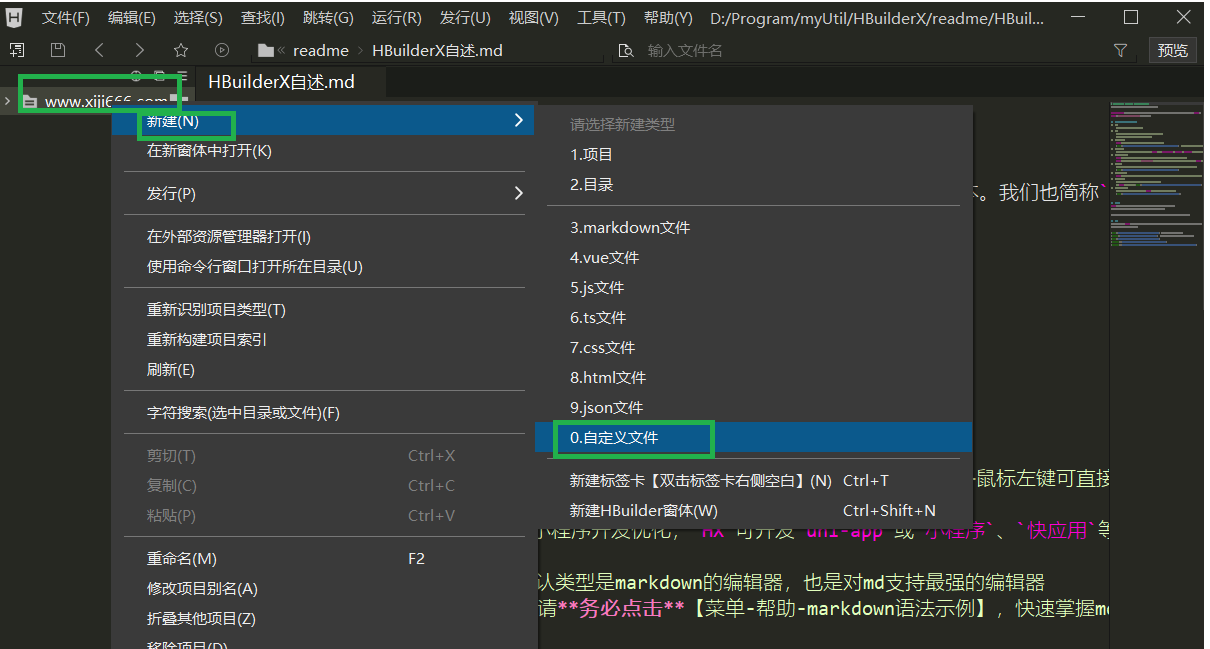
Task: Choose 新建HBuilder窗体(W) entry
Action: coord(753,511)
